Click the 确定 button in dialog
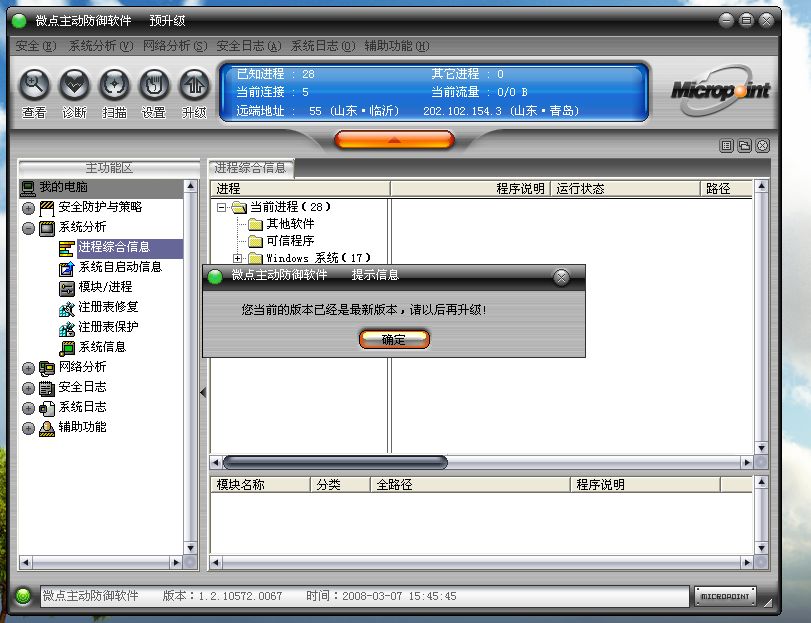811x623 pixels. 394,339
